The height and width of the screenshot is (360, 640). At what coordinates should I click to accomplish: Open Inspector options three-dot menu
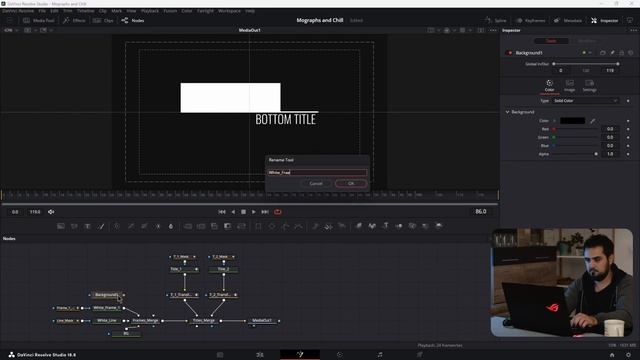click(x=633, y=30)
